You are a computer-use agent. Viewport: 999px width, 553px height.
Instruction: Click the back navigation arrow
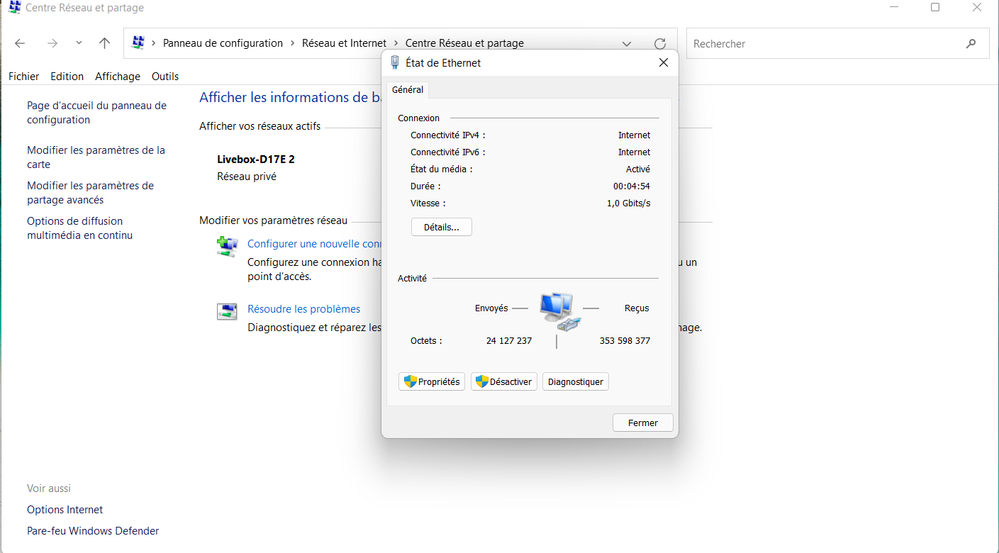[20, 44]
